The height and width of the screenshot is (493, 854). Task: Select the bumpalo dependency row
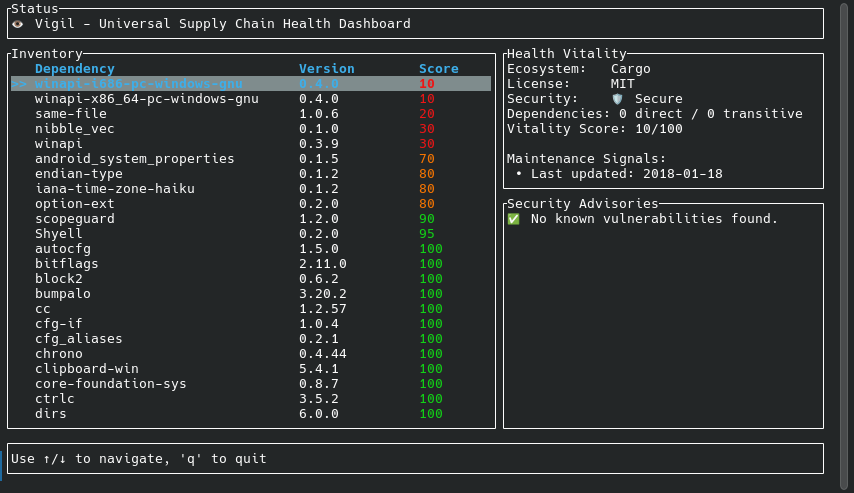pyautogui.click(x=251, y=294)
